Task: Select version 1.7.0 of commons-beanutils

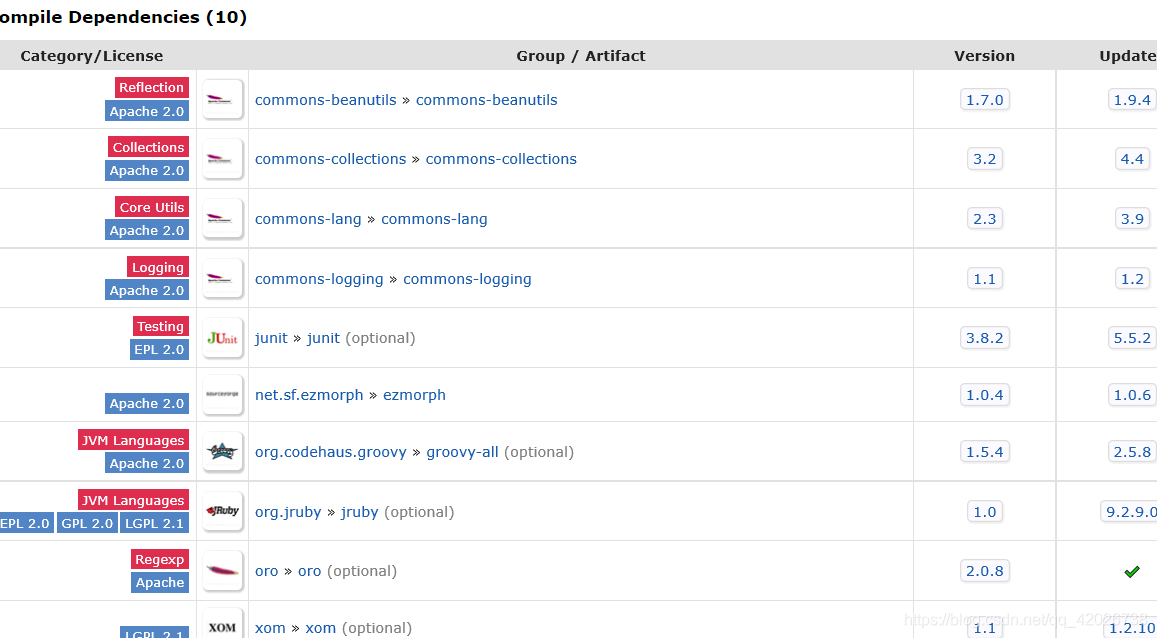Action: point(984,99)
